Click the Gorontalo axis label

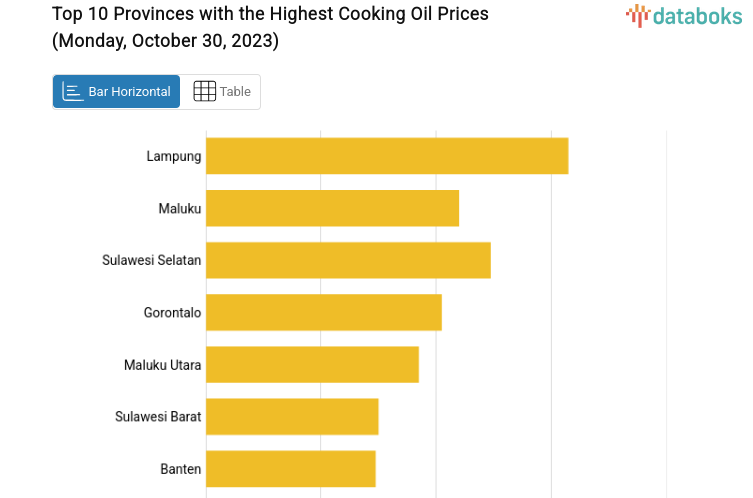pyautogui.click(x=173, y=312)
